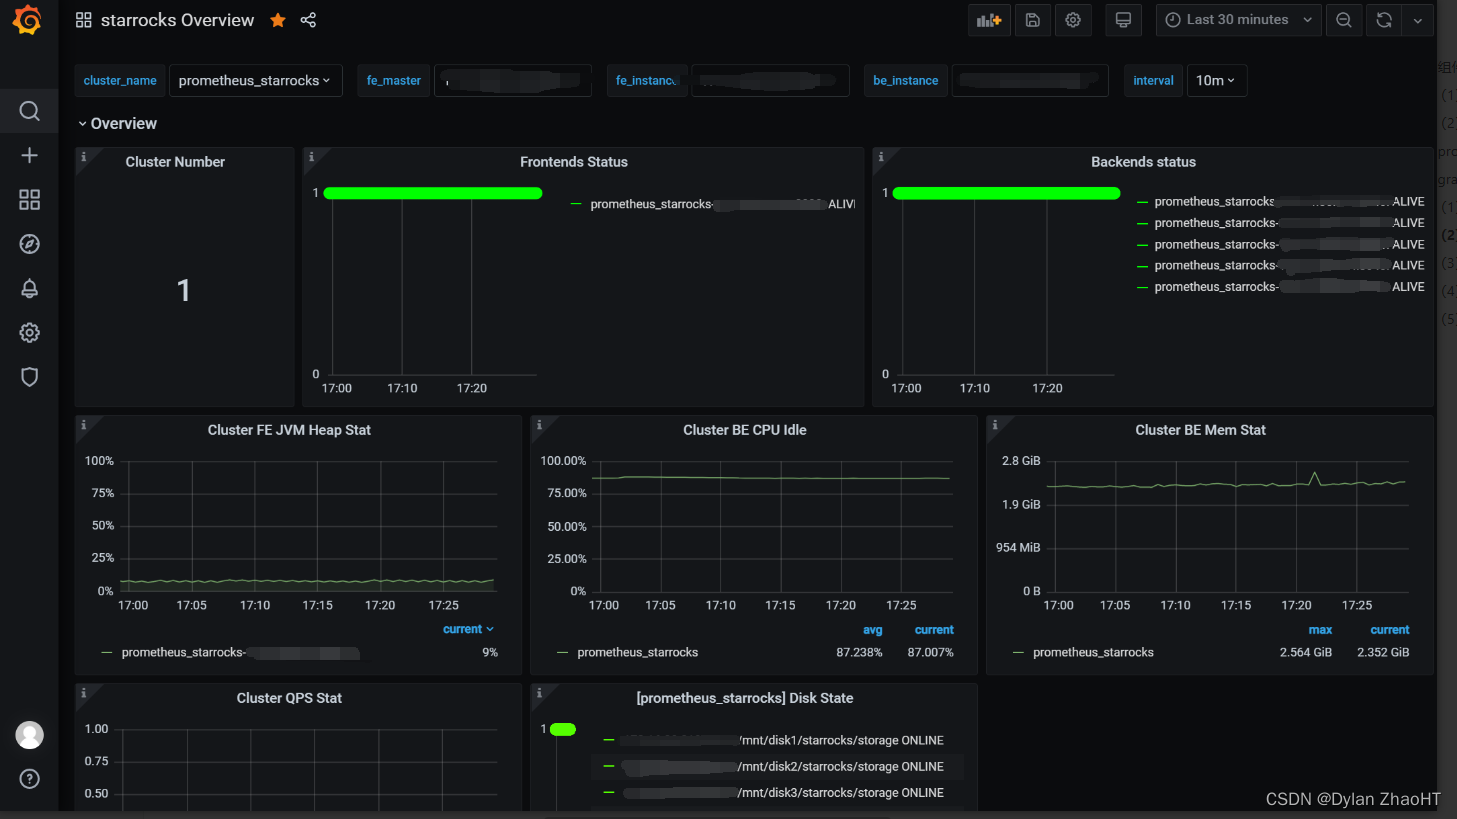This screenshot has height=819, width=1457.
Task: Open the Last 30 minutes time picker
Action: (x=1239, y=20)
